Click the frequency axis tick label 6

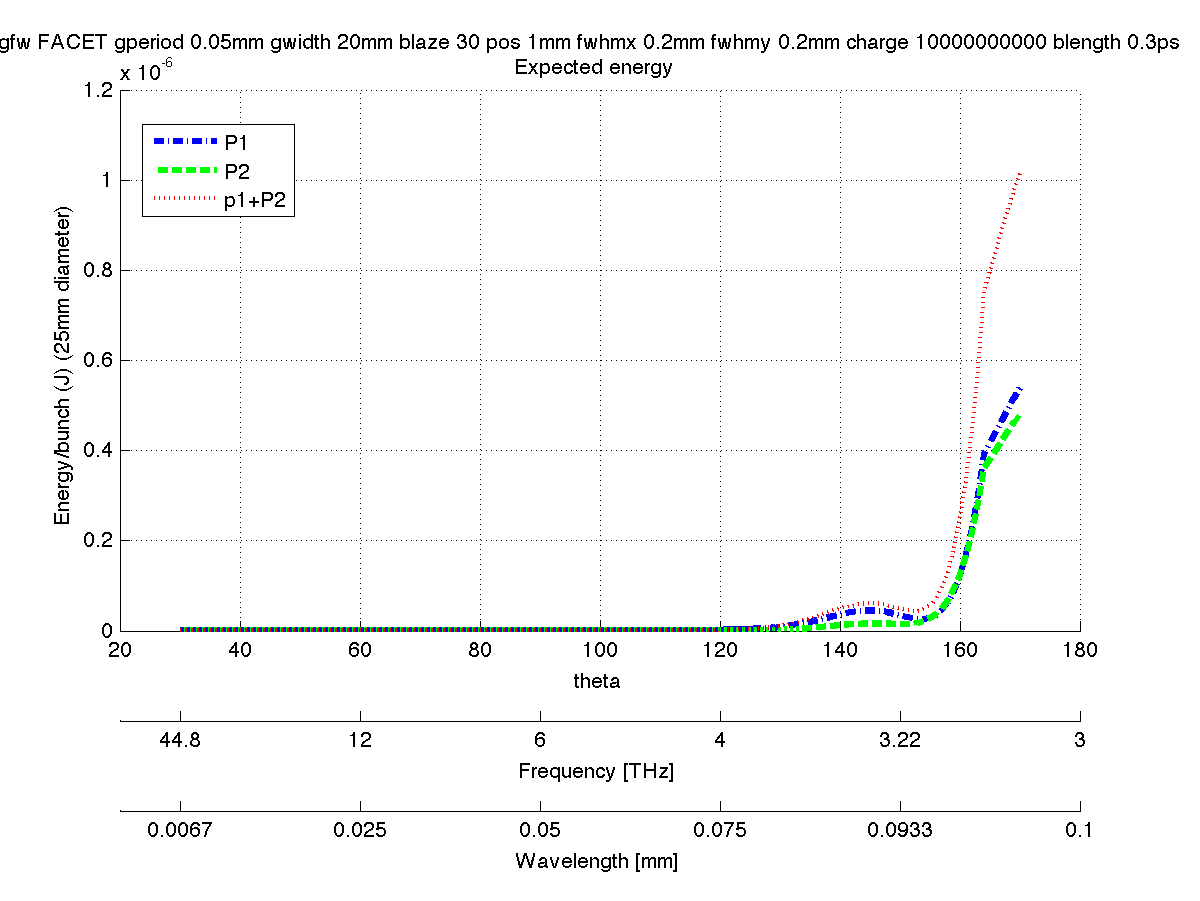click(x=540, y=740)
